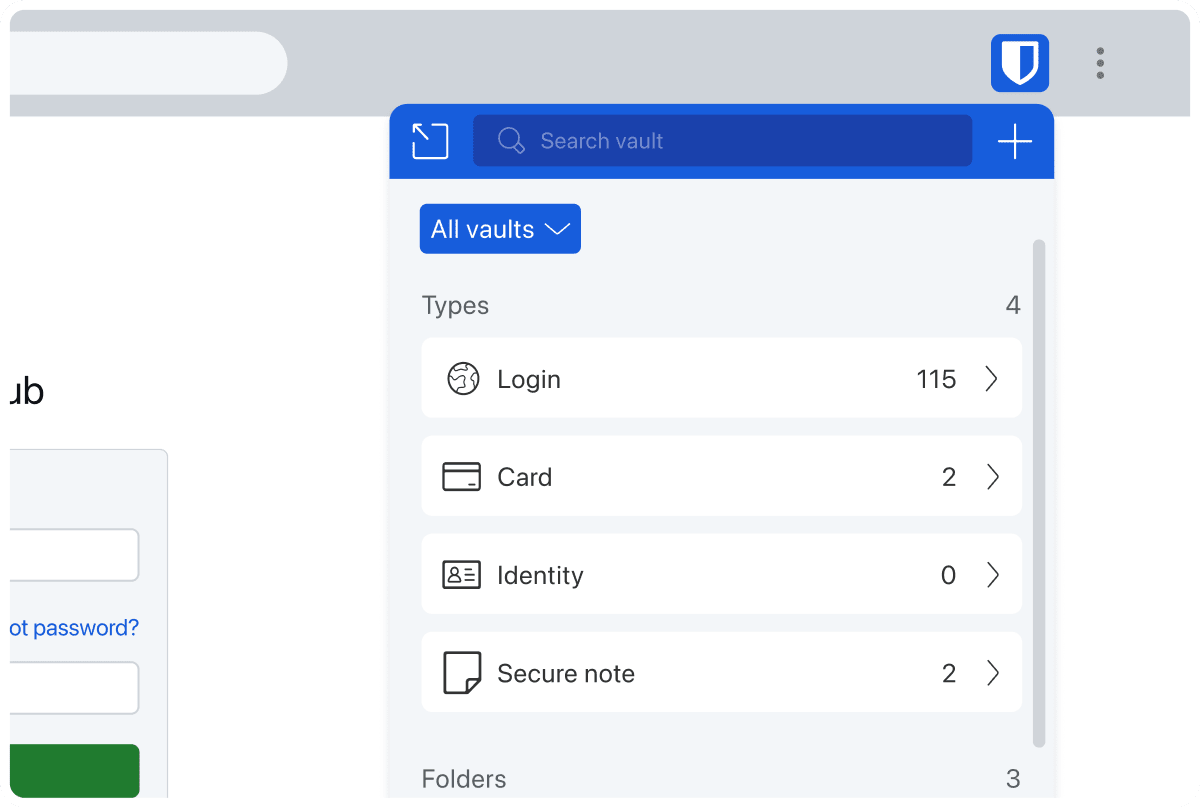
Task: Click the note icon beside Secure note
Action: 461,673
